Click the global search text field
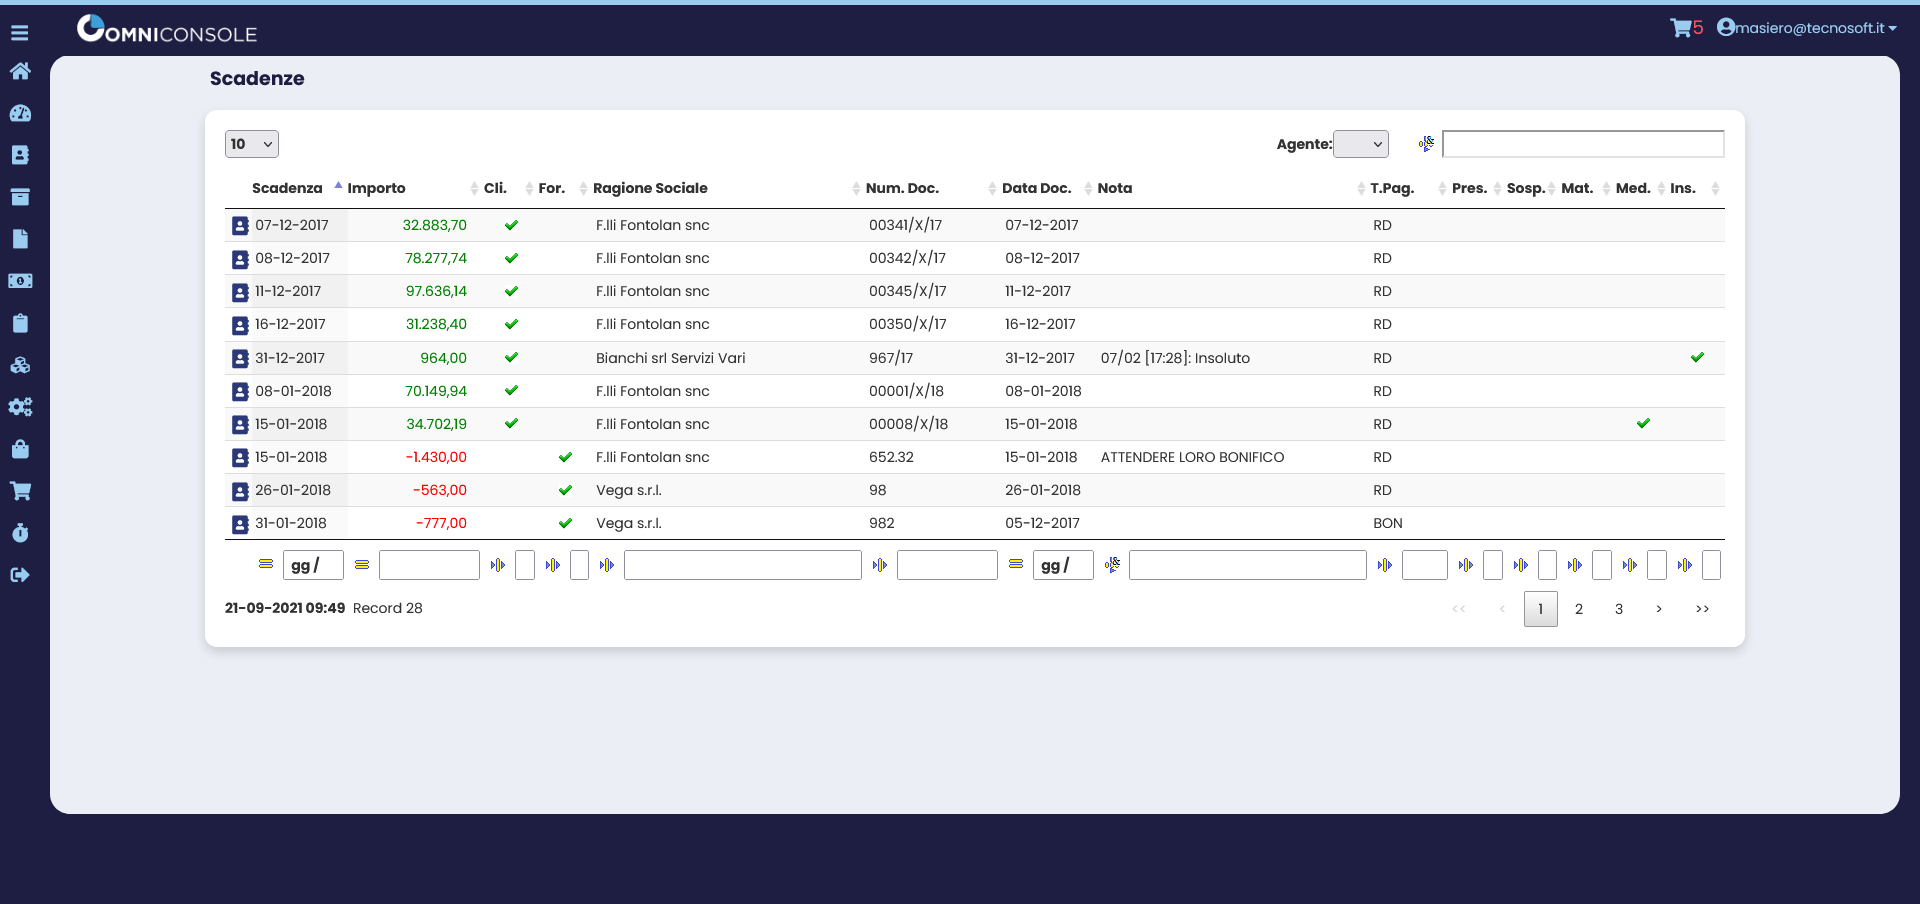 [1582, 144]
